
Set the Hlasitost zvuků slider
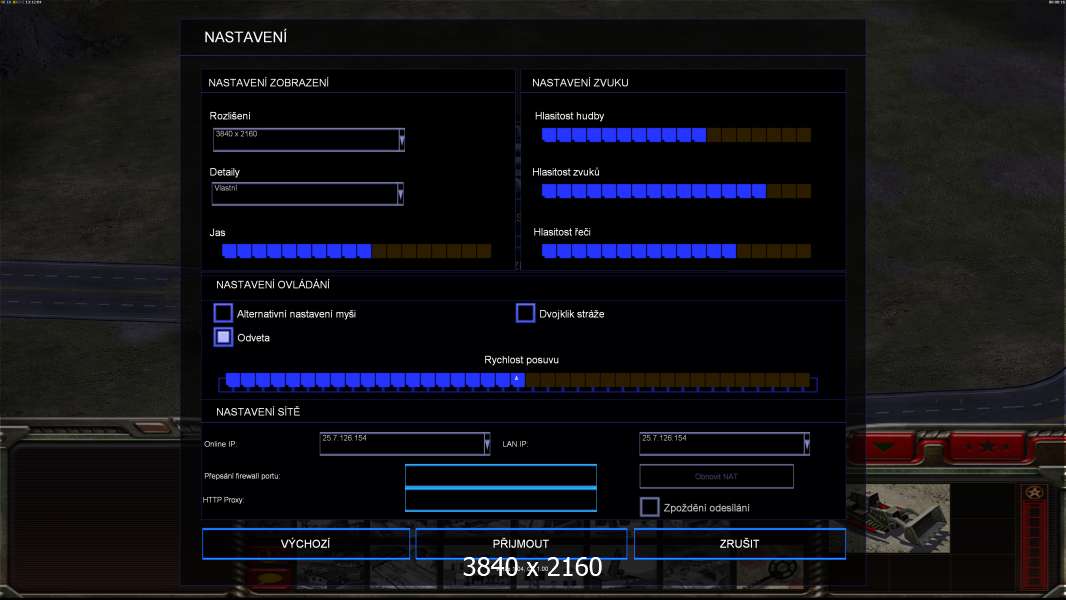(x=676, y=191)
